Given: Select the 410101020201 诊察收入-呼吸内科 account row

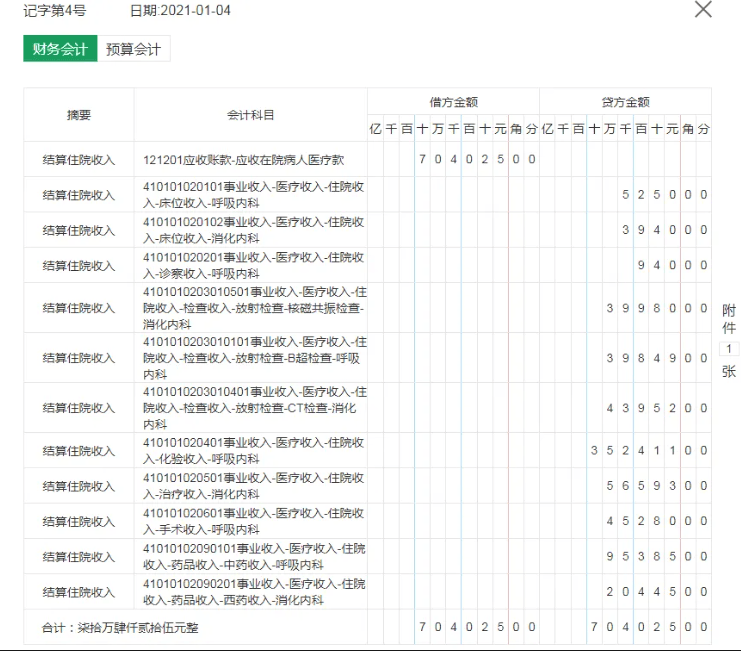Looking at the screenshot, I should click(250, 265).
